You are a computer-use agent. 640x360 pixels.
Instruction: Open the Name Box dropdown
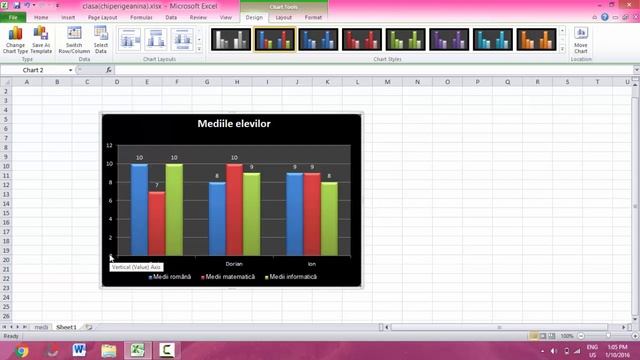70,70
